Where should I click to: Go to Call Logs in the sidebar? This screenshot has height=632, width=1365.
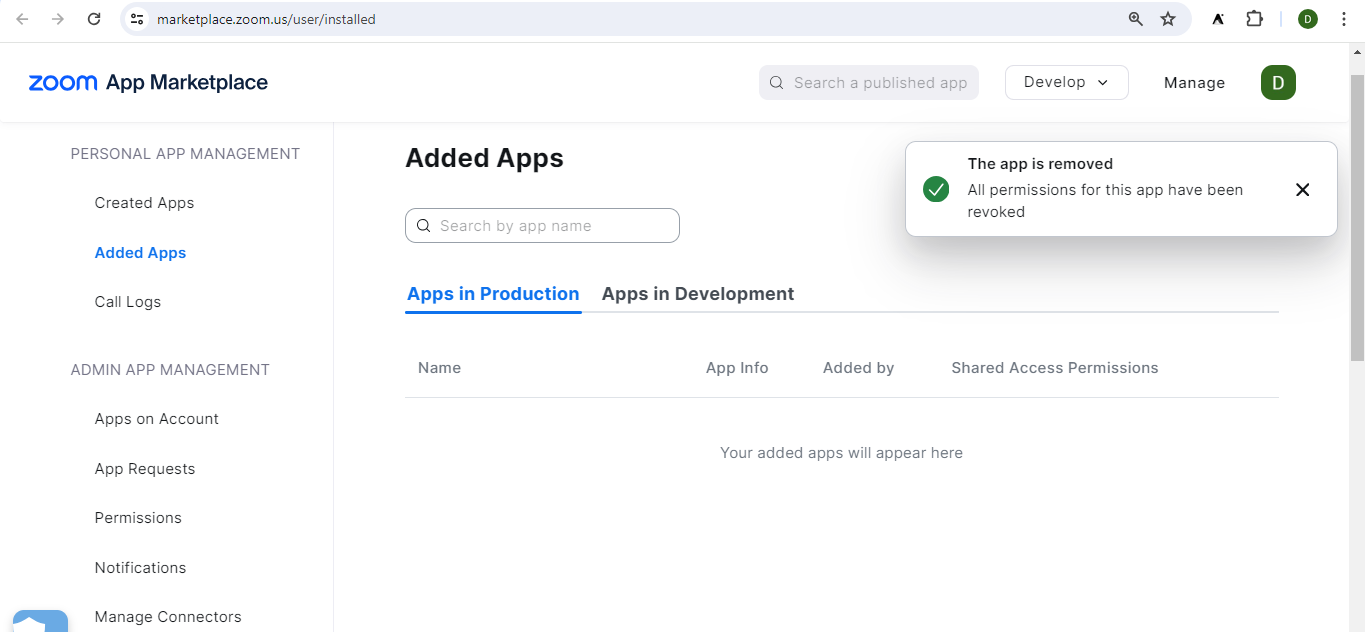(x=127, y=302)
